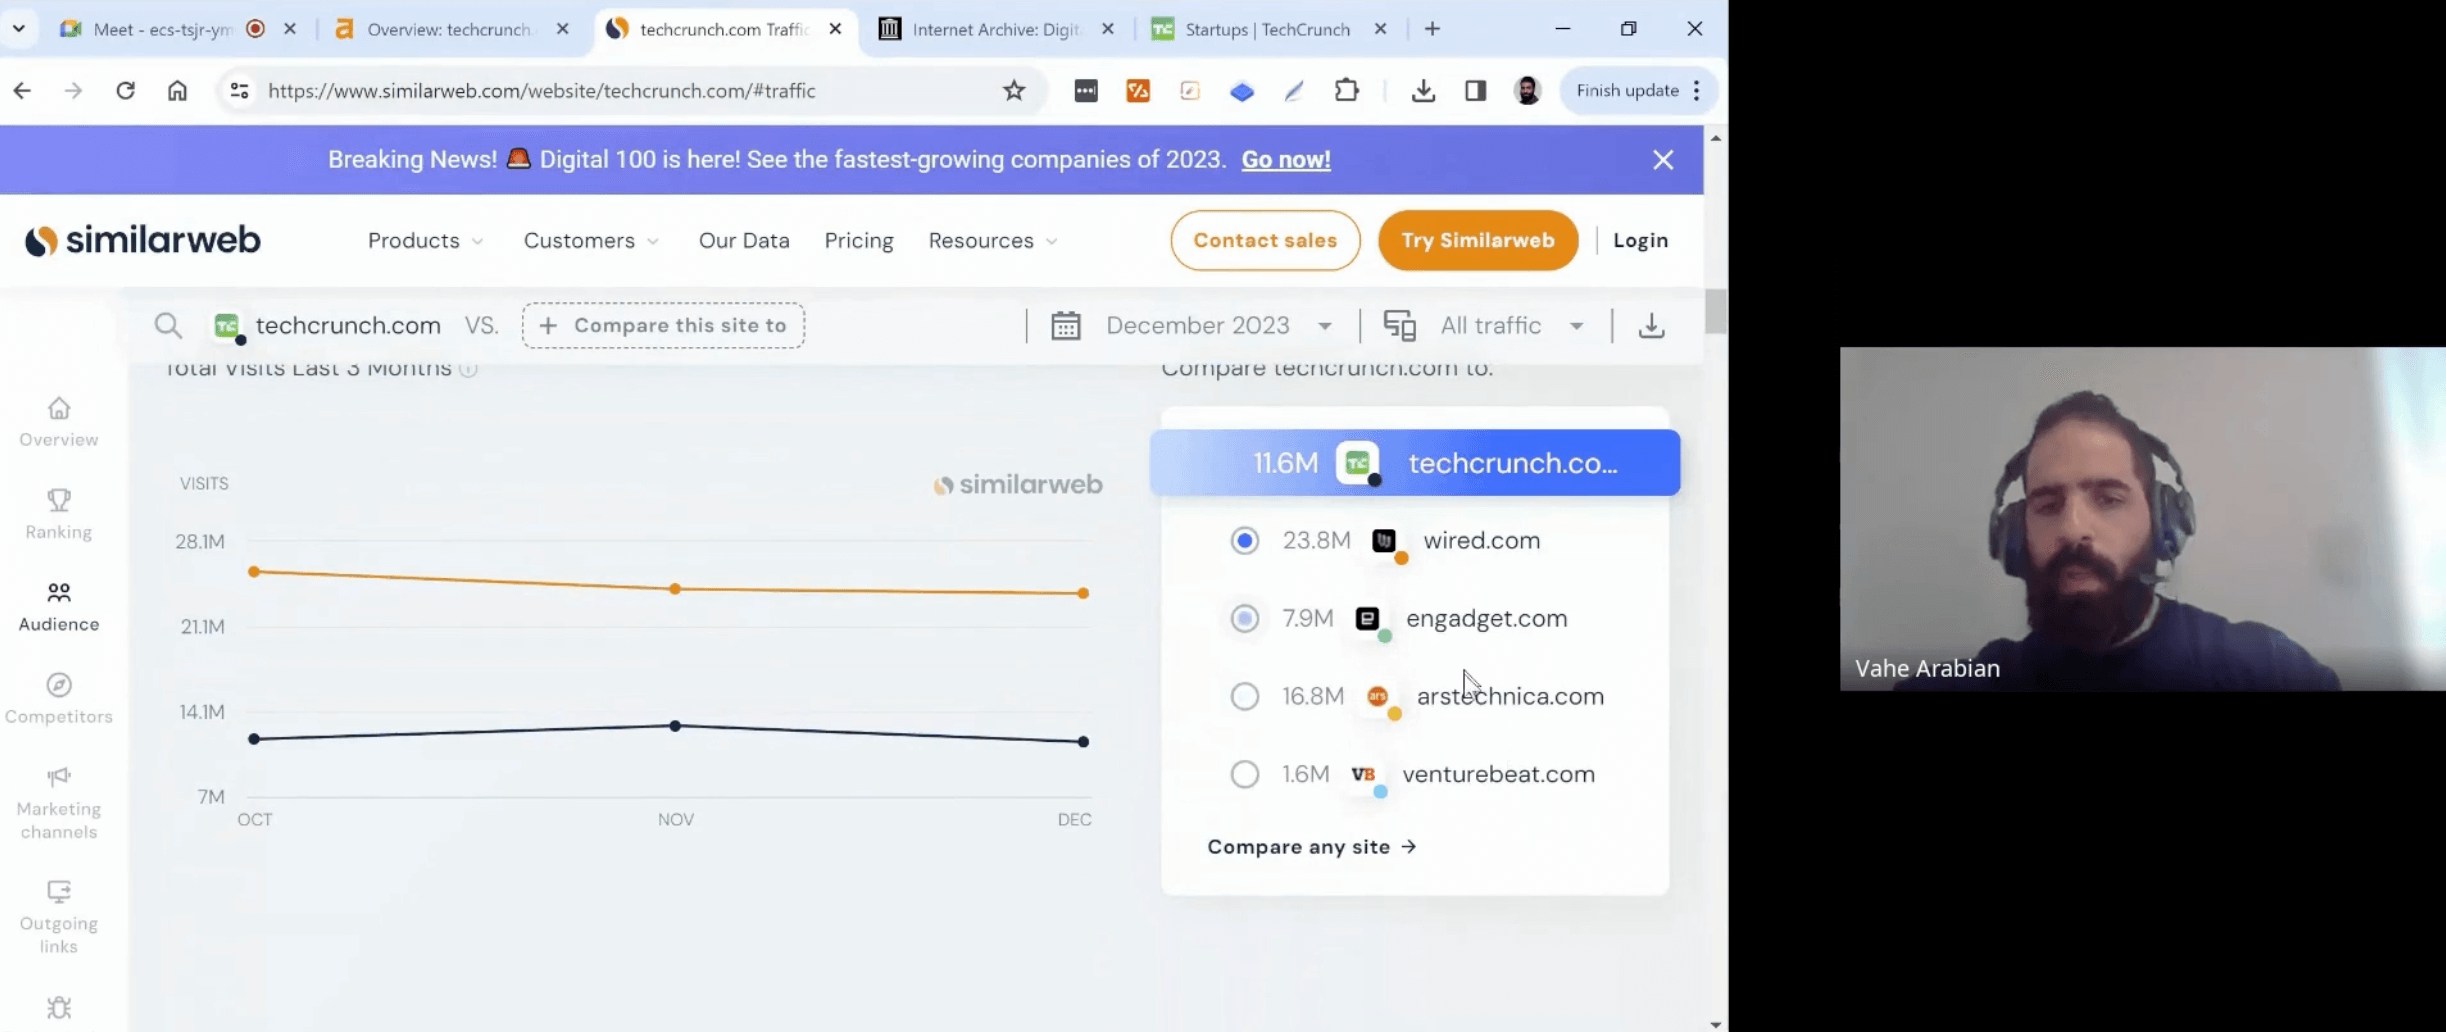Click the Overview home icon in sidebar

tap(59, 409)
